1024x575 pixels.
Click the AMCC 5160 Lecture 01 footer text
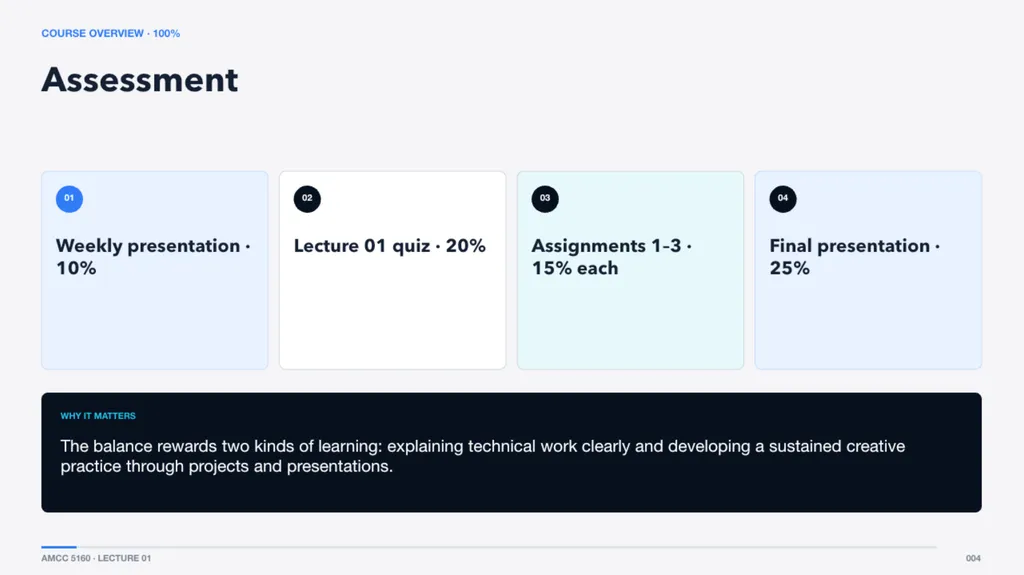pyautogui.click(x=96, y=558)
